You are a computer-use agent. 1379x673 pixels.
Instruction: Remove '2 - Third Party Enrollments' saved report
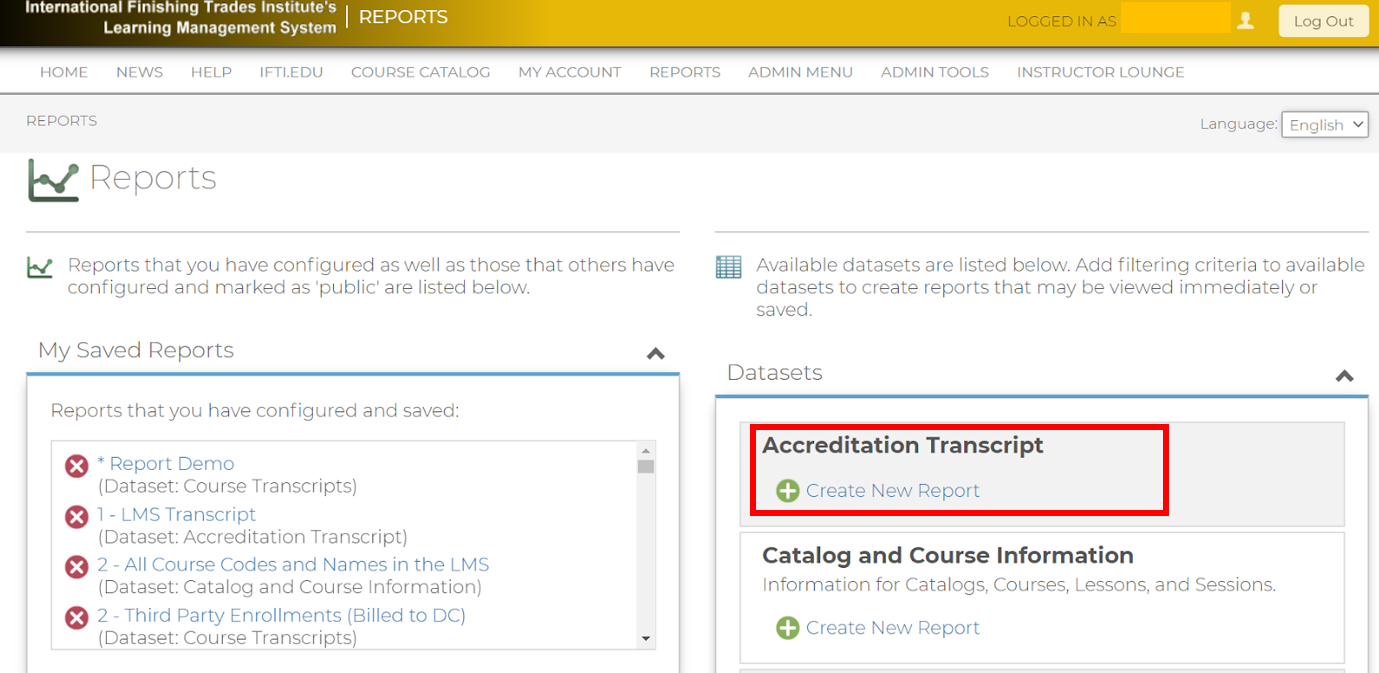click(77, 618)
